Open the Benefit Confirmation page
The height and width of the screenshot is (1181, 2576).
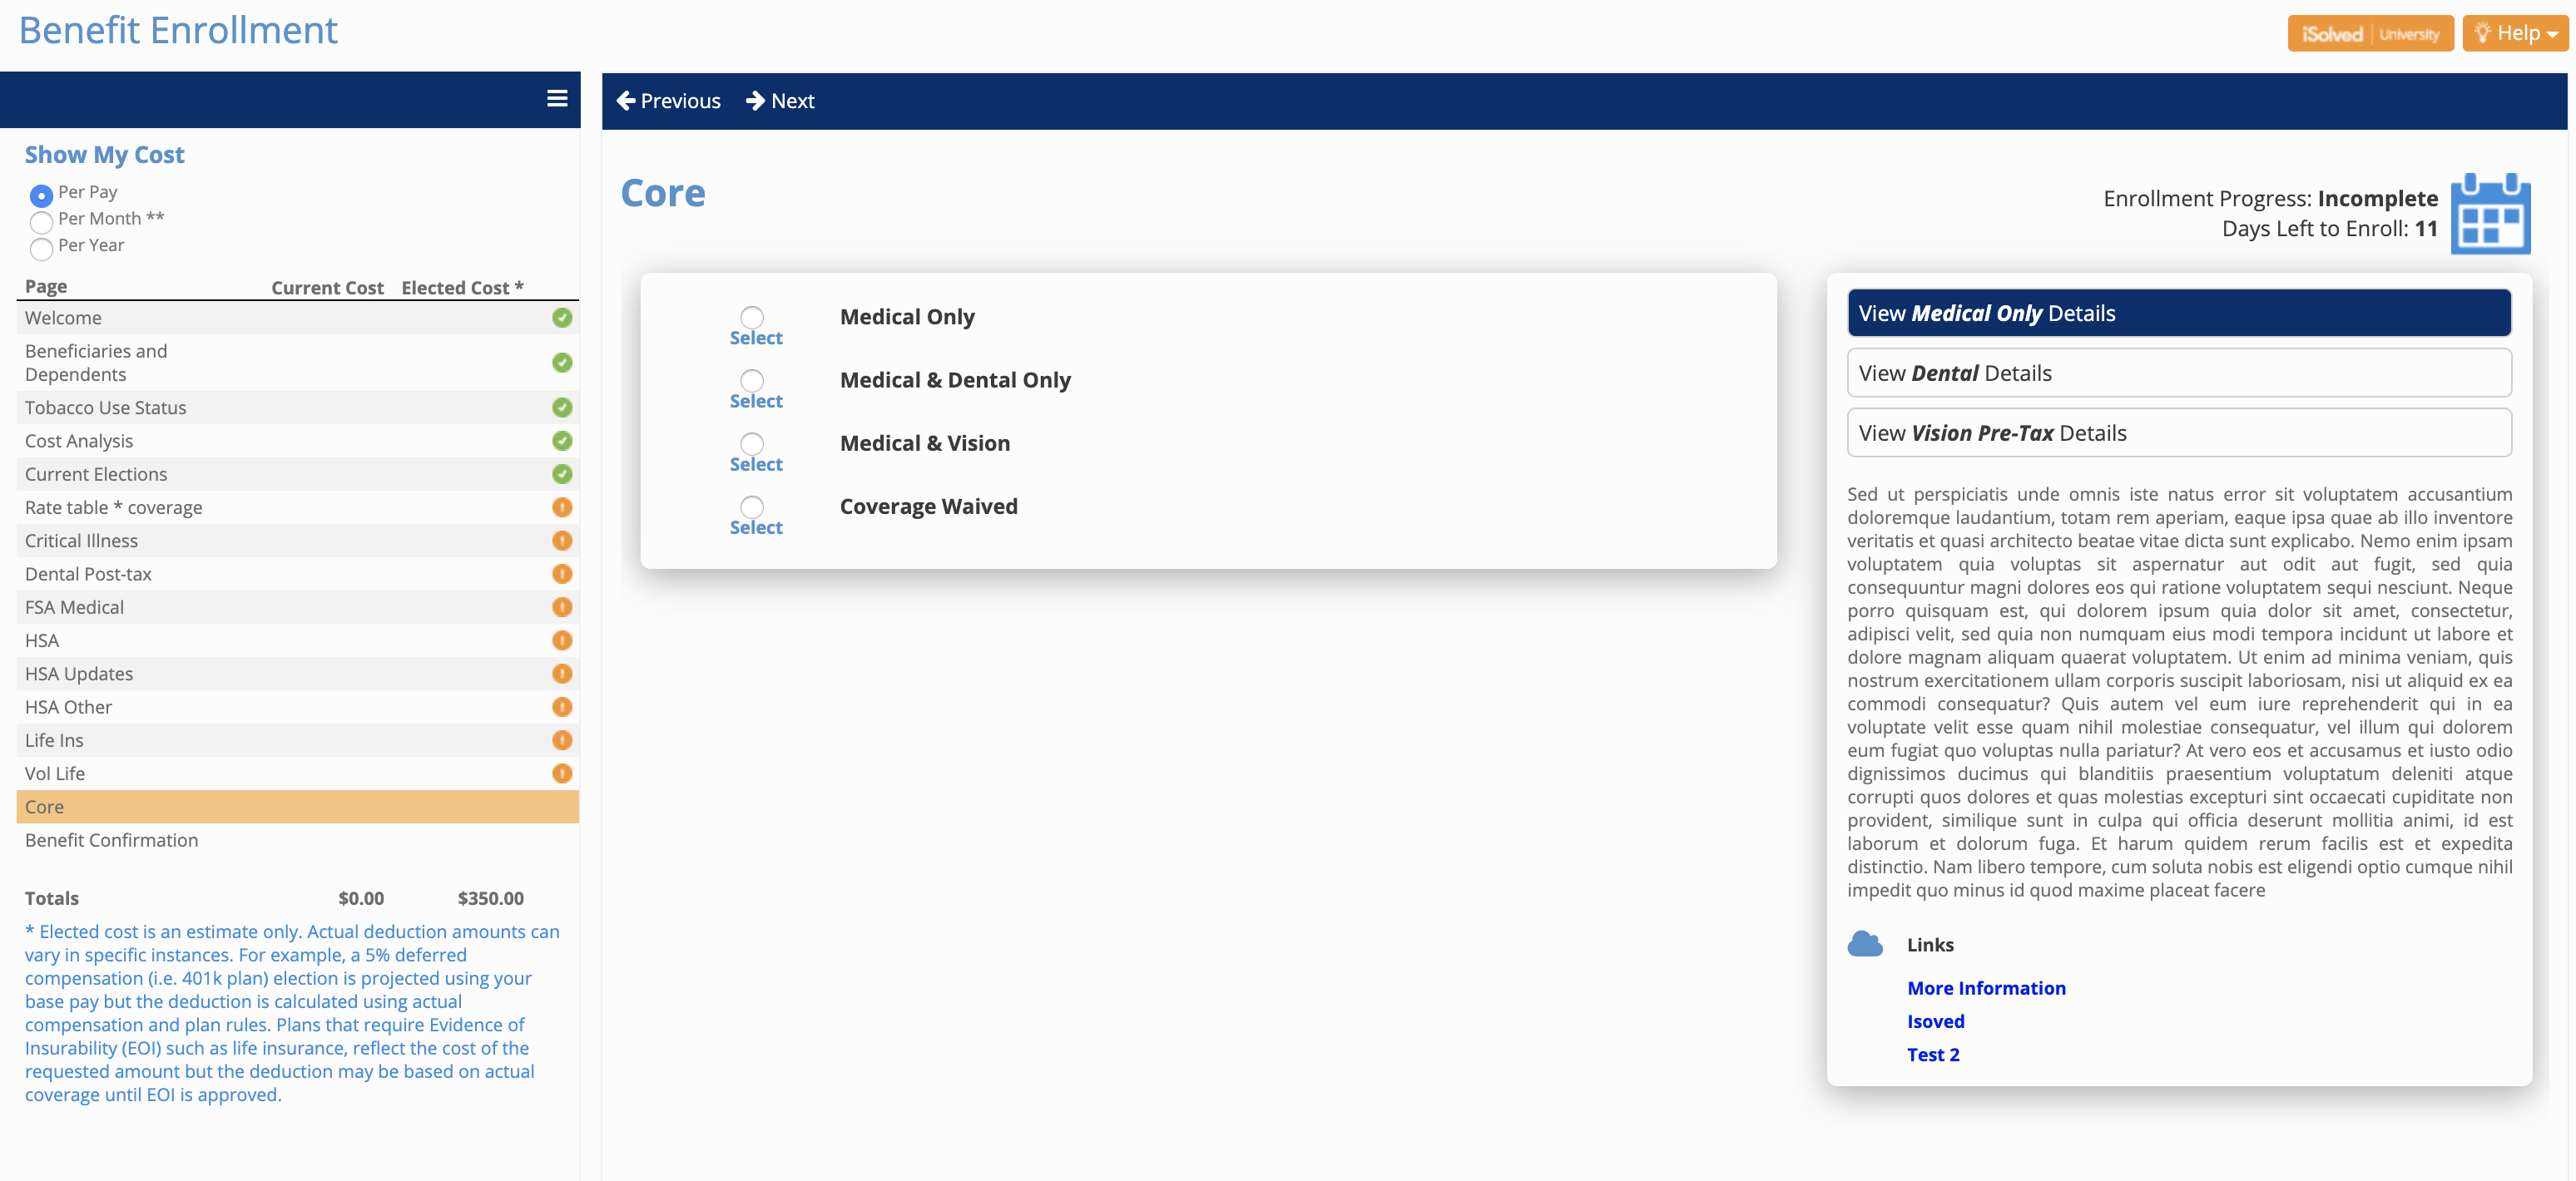click(111, 840)
